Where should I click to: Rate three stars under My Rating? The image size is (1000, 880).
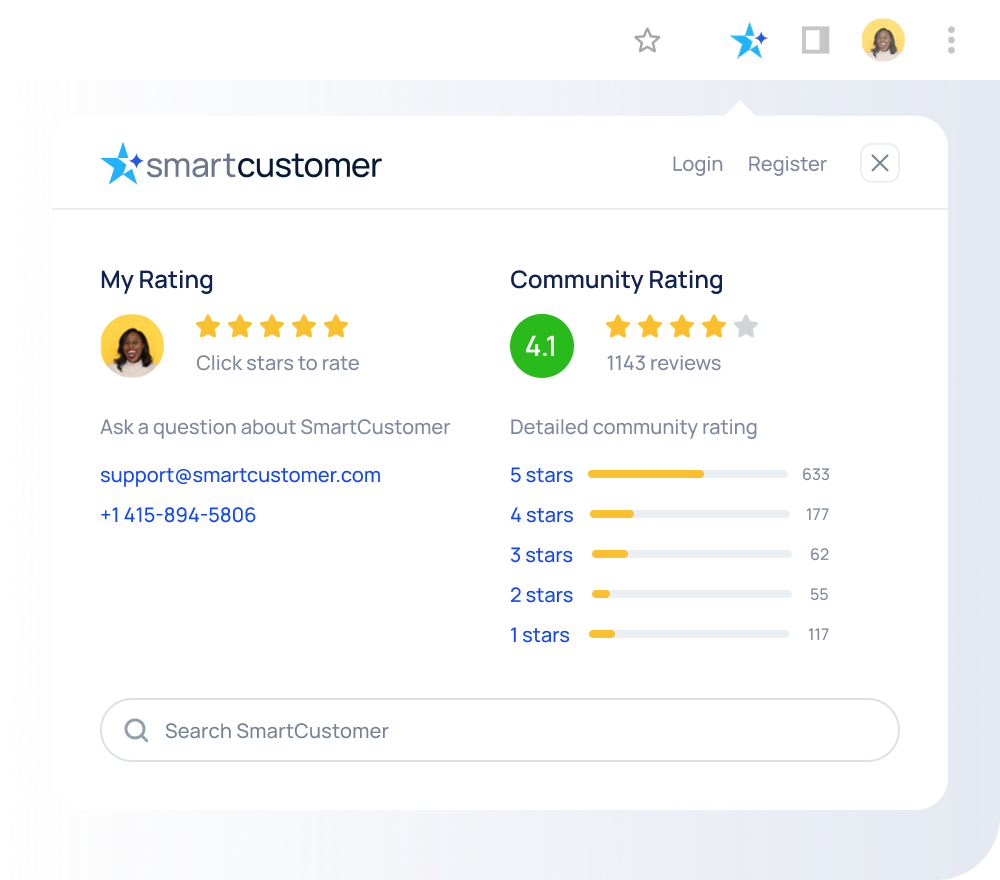click(x=272, y=326)
